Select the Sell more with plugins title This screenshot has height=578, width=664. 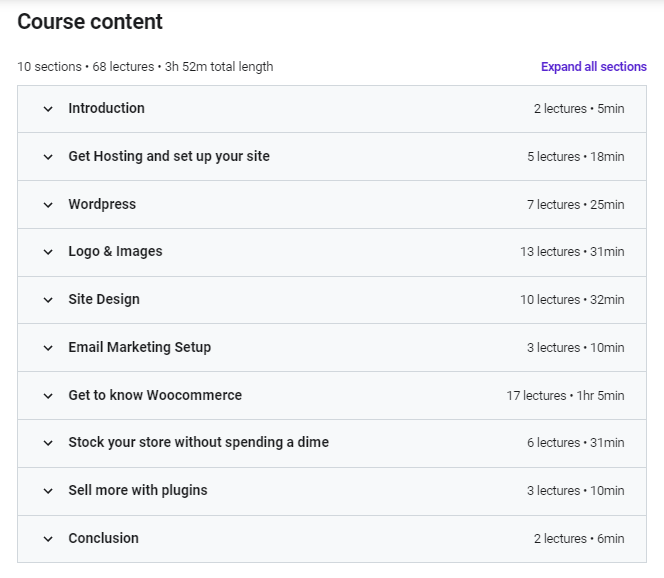point(138,490)
